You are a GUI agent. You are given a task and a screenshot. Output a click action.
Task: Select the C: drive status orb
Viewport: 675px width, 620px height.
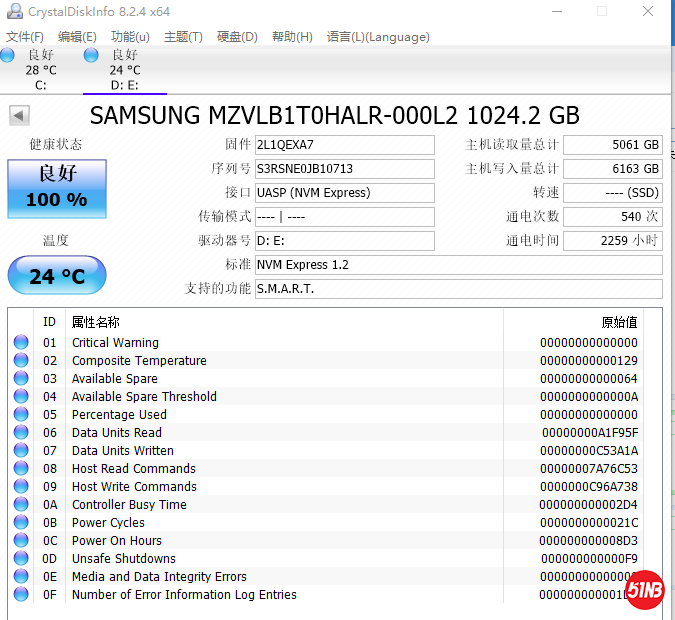[x=8, y=55]
